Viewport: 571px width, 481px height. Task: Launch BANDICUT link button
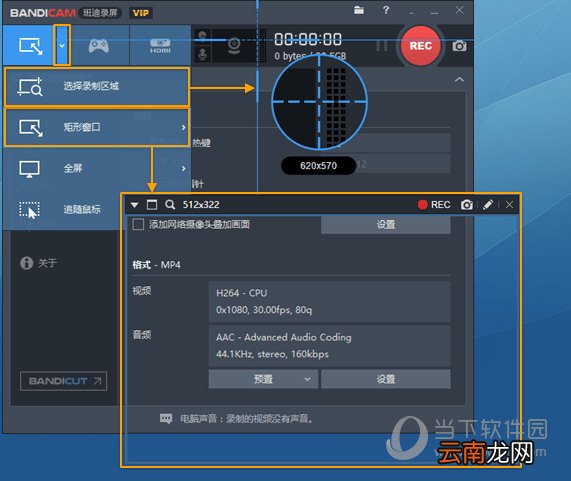(64, 381)
